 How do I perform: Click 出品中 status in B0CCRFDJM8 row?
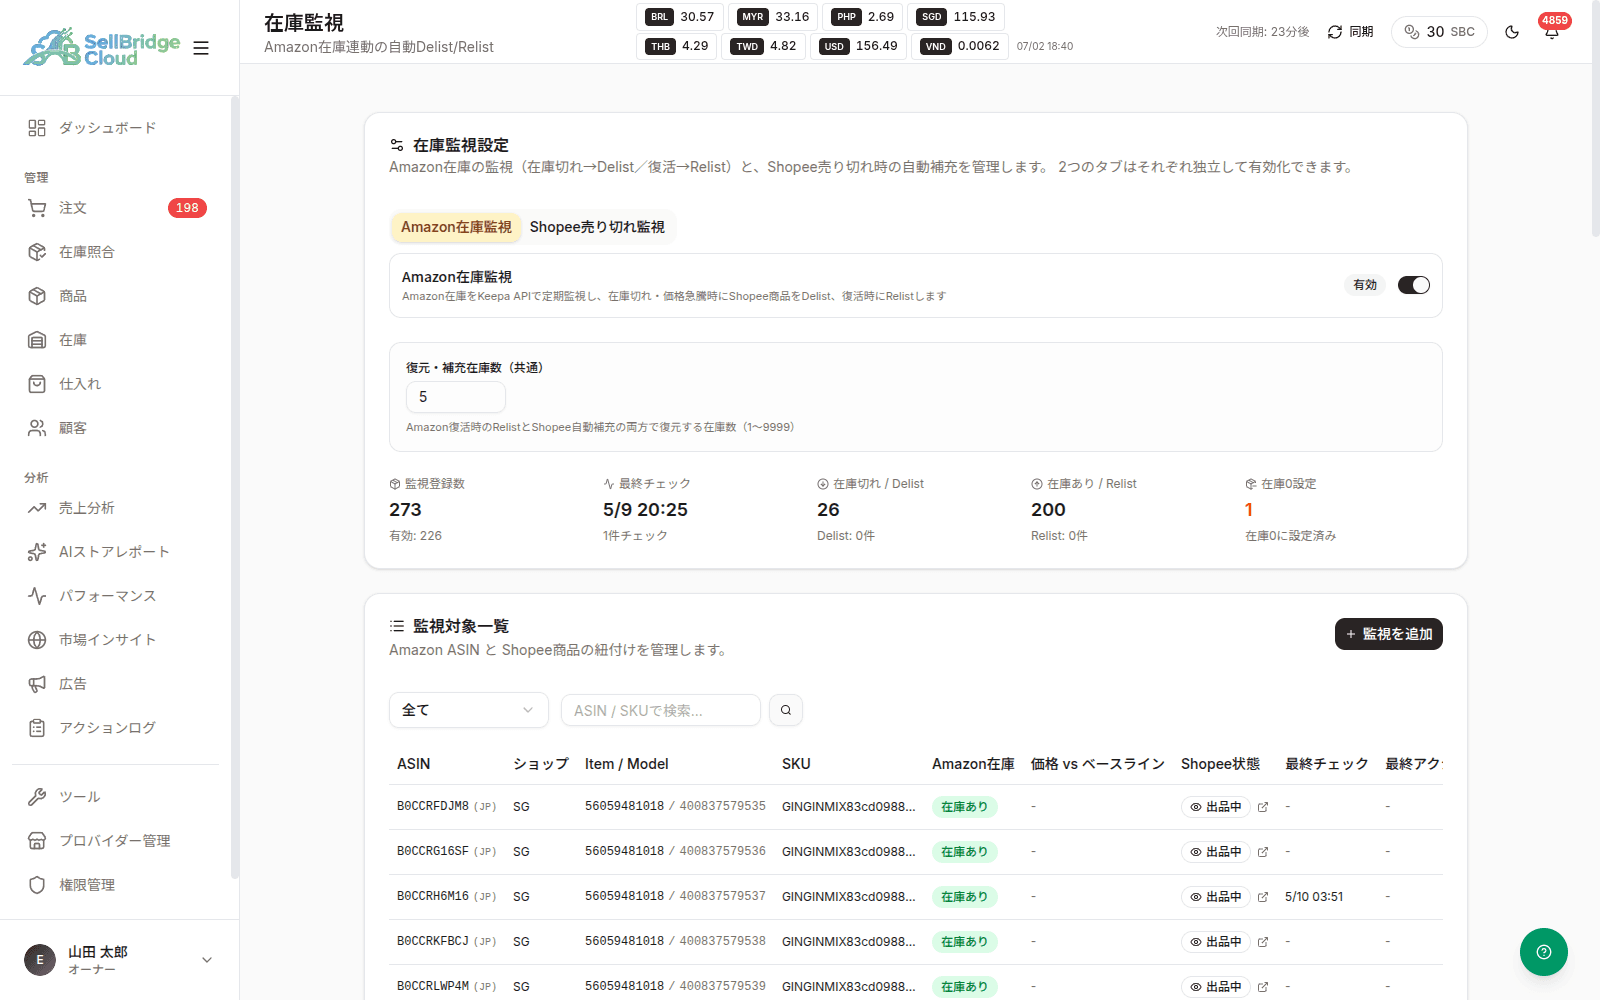pyautogui.click(x=1215, y=807)
